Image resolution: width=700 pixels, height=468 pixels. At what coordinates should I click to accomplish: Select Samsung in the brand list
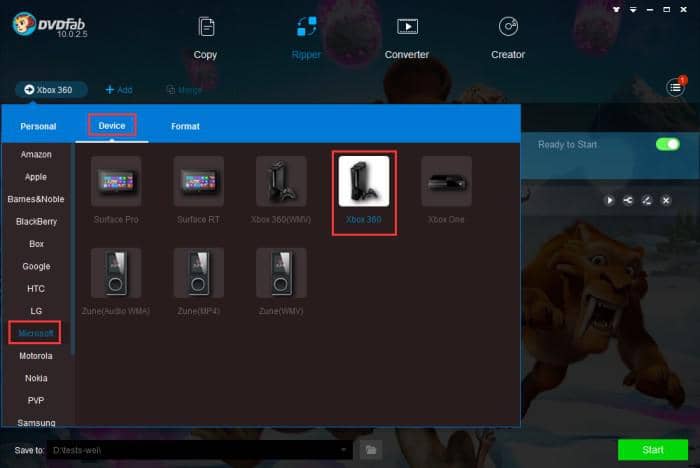(x=36, y=422)
